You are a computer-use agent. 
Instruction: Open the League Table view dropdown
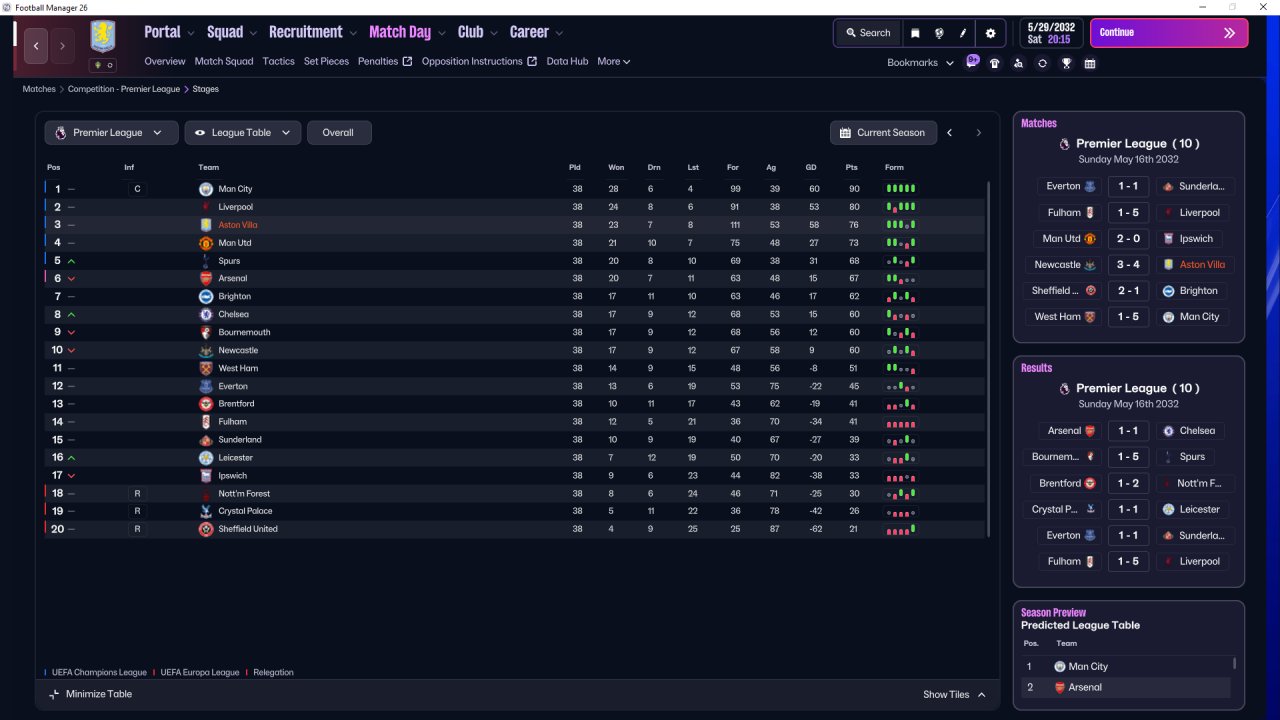pos(243,133)
